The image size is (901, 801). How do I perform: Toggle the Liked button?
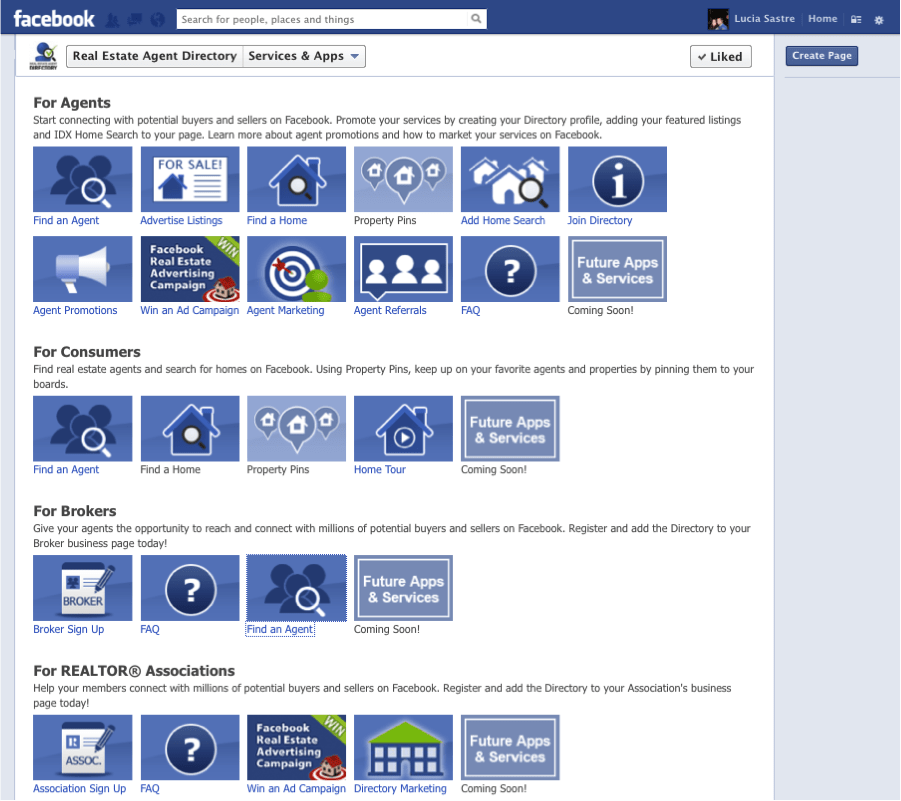point(721,56)
